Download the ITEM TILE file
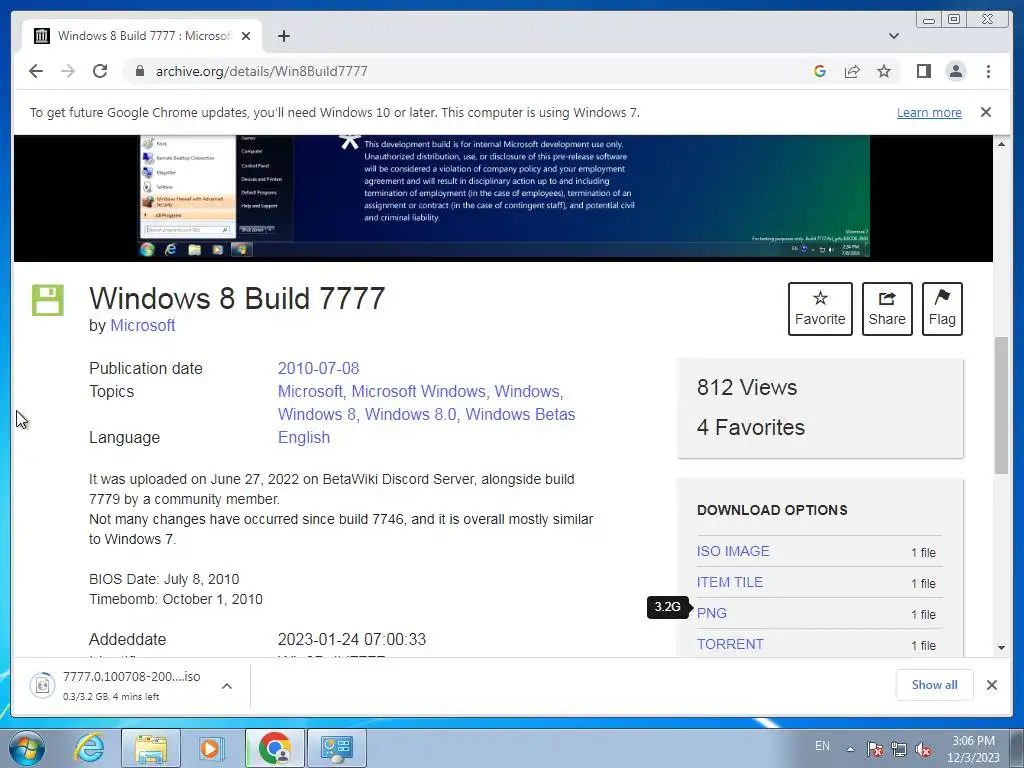Screen dimensions: 1024x768 pos(729,582)
